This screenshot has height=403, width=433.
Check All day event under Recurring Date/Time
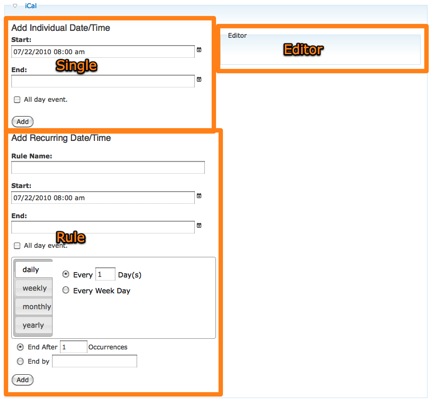17,246
